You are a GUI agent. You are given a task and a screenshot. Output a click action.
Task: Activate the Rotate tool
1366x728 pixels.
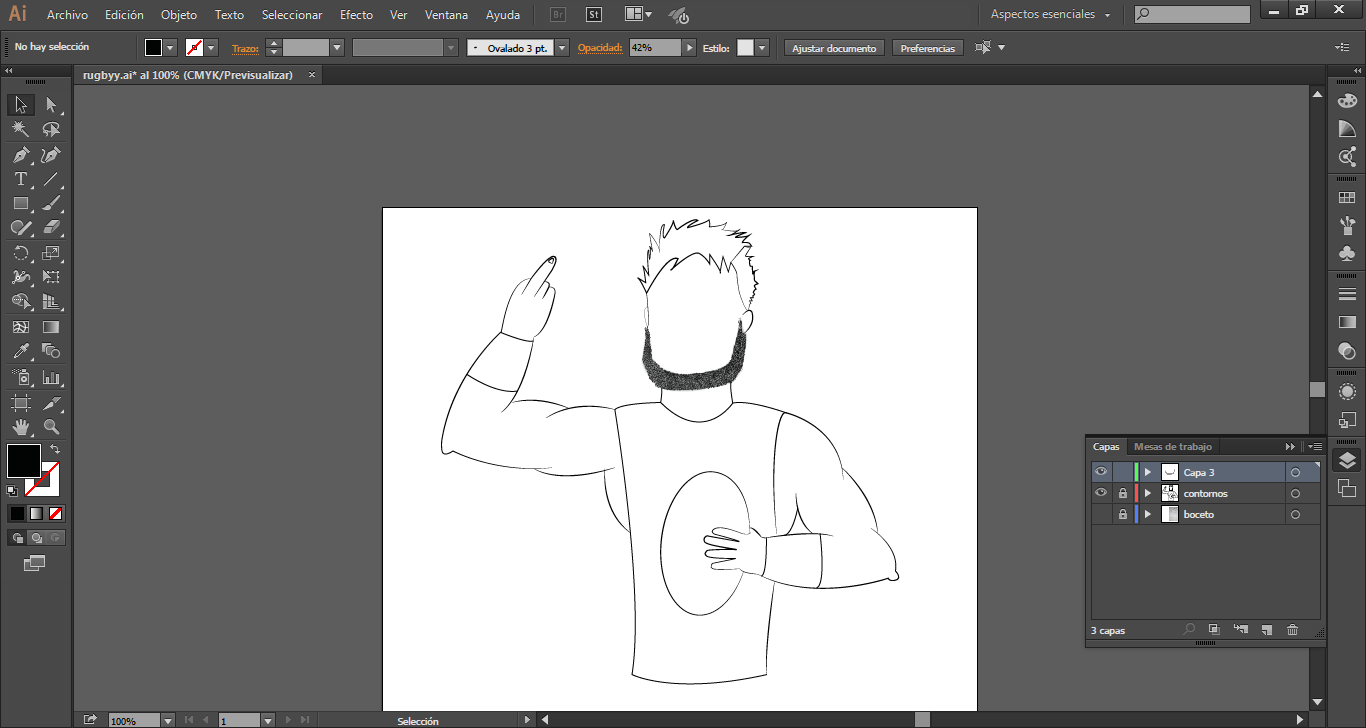(21, 253)
